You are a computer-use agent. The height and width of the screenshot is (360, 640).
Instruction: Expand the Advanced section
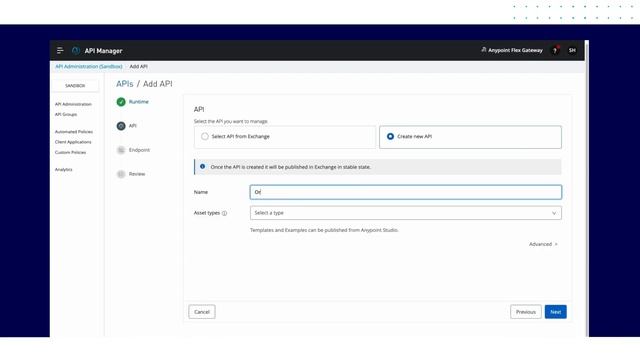click(x=543, y=244)
